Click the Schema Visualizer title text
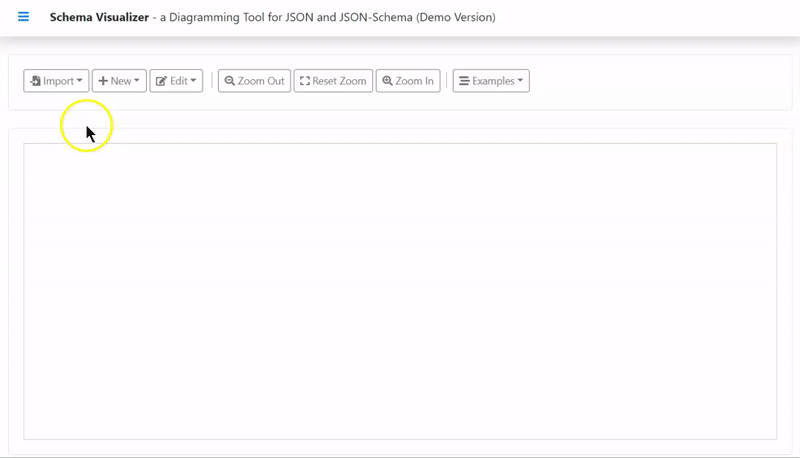Screen dimensions: 800x458 pyautogui.click(x=99, y=17)
